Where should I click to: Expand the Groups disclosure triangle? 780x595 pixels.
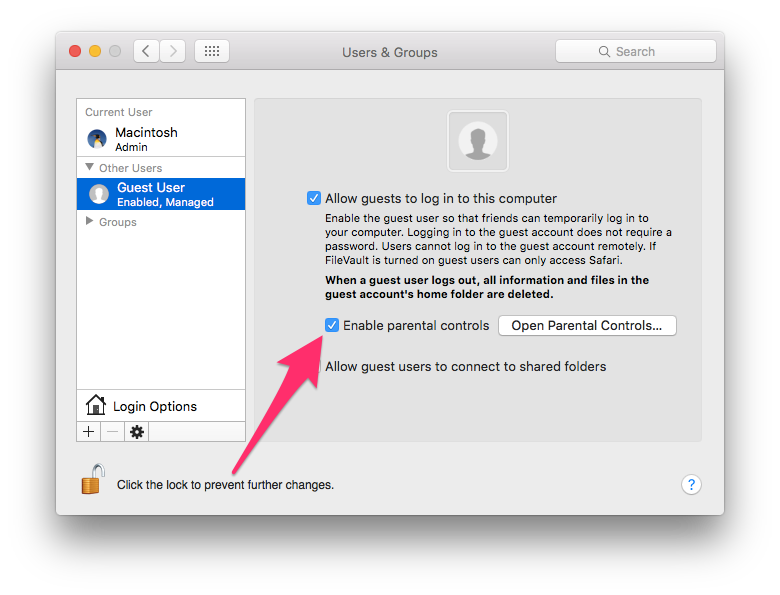click(x=90, y=221)
